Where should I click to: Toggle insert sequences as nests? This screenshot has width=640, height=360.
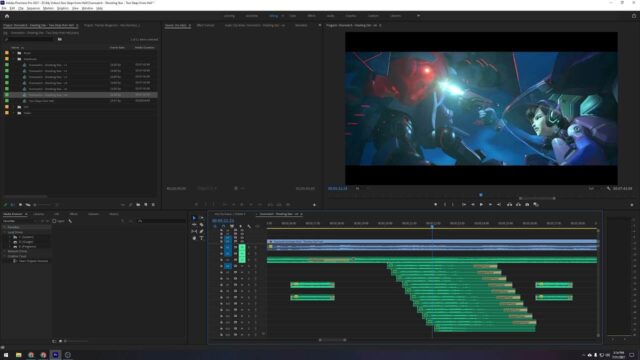tap(215, 226)
